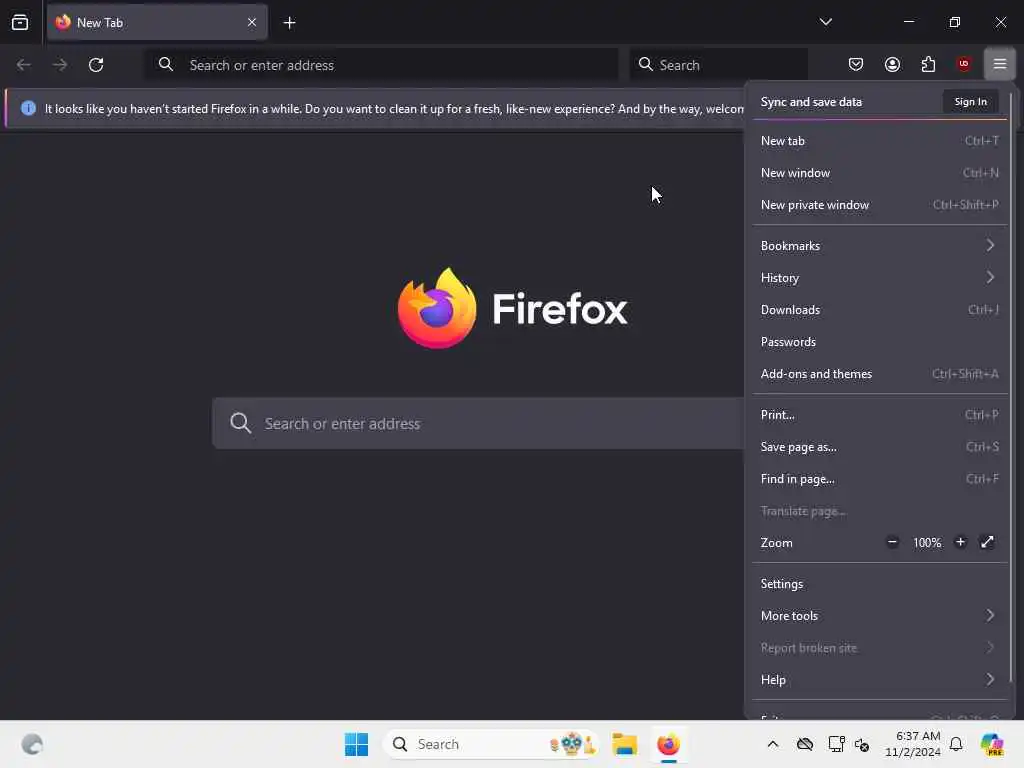
Task: Select Sync and save data
Action: pos(810,102)
